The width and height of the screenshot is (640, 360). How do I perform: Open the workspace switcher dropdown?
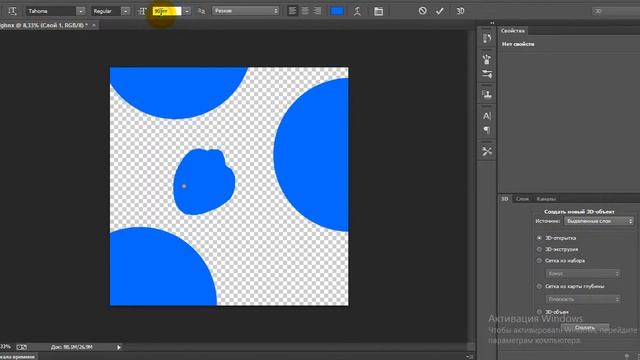tap(616, 11)
